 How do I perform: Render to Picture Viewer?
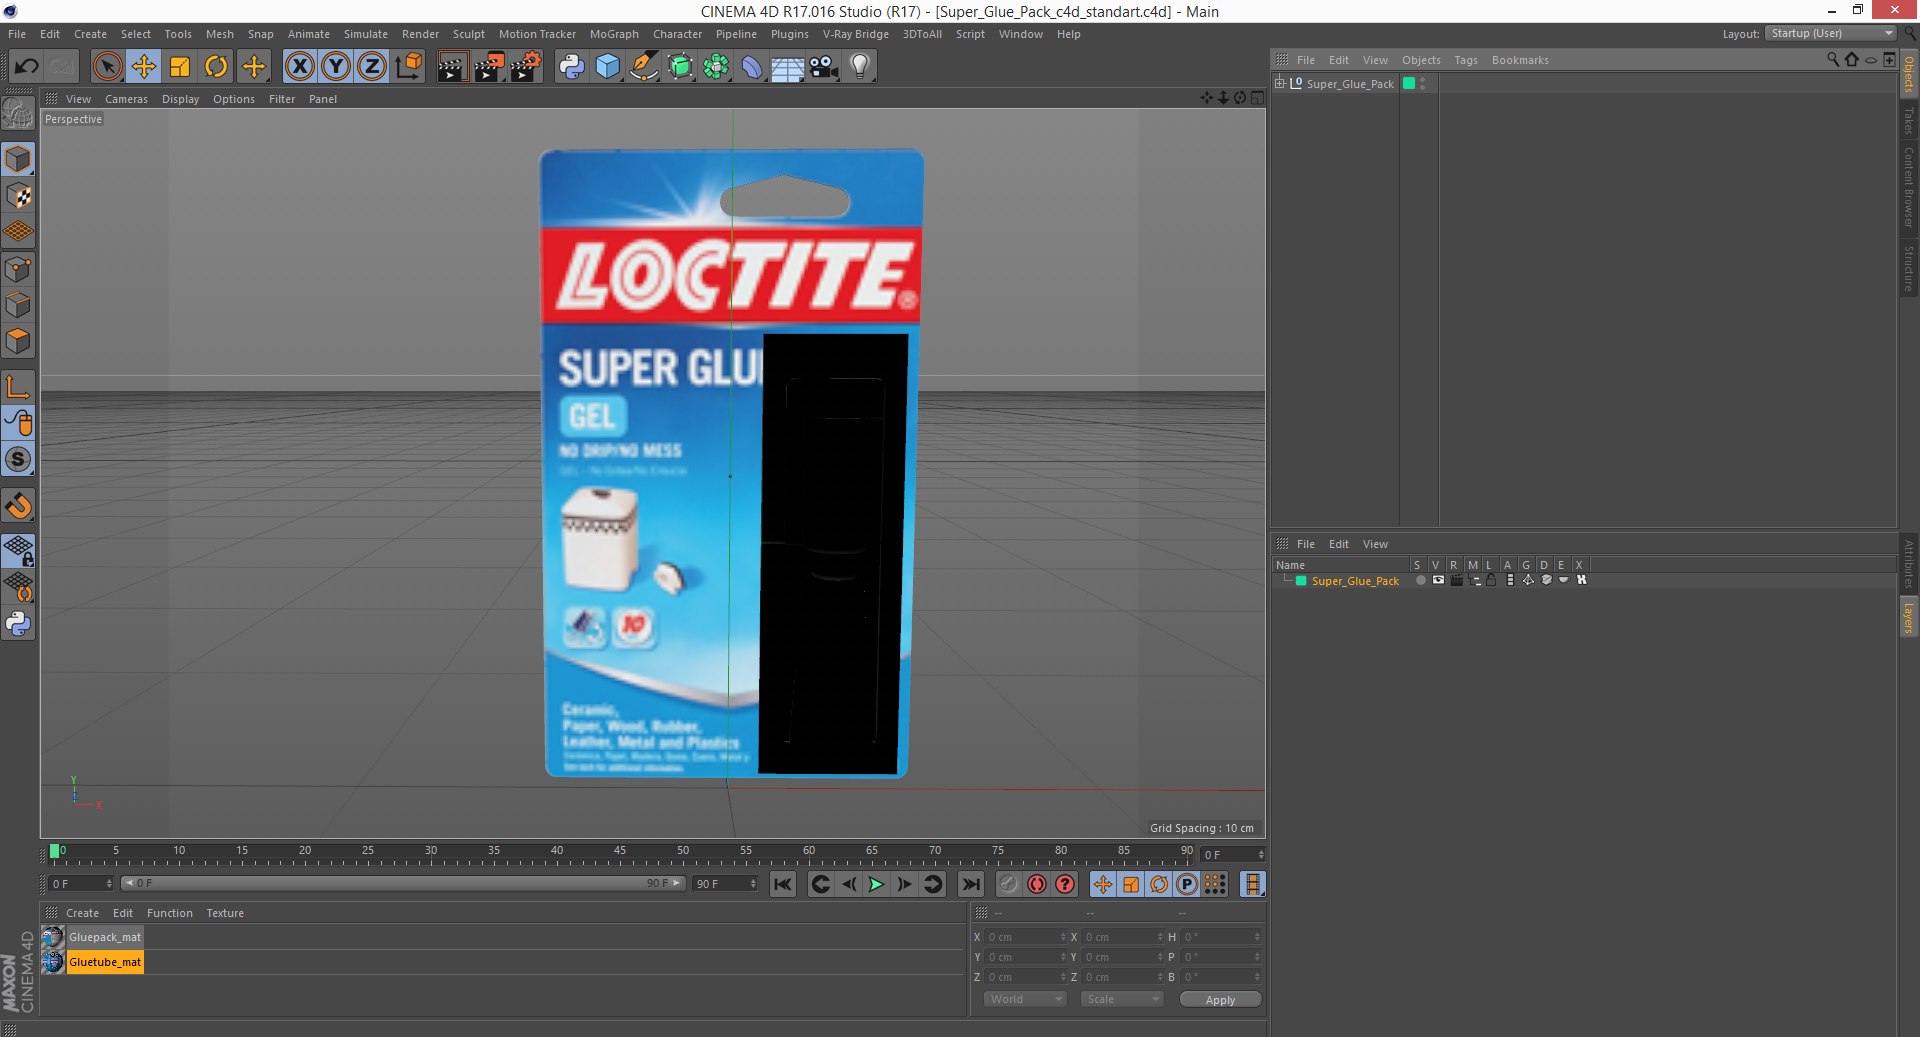coord(489,67)
